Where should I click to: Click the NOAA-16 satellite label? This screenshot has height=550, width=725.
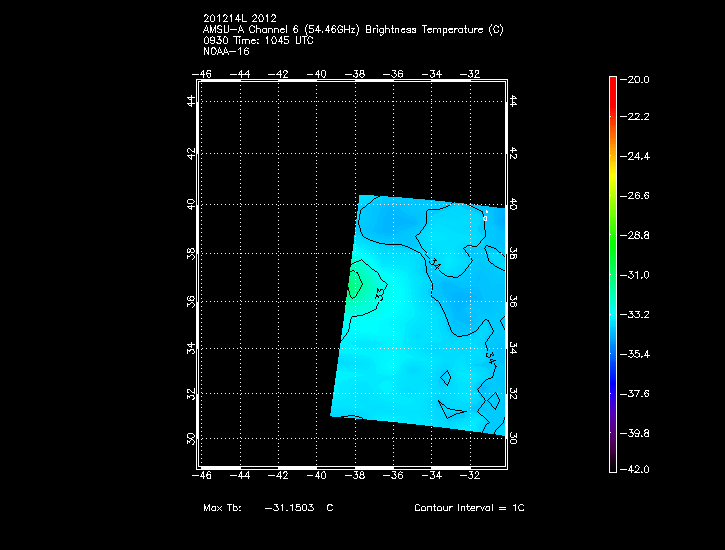pos(226,51)
